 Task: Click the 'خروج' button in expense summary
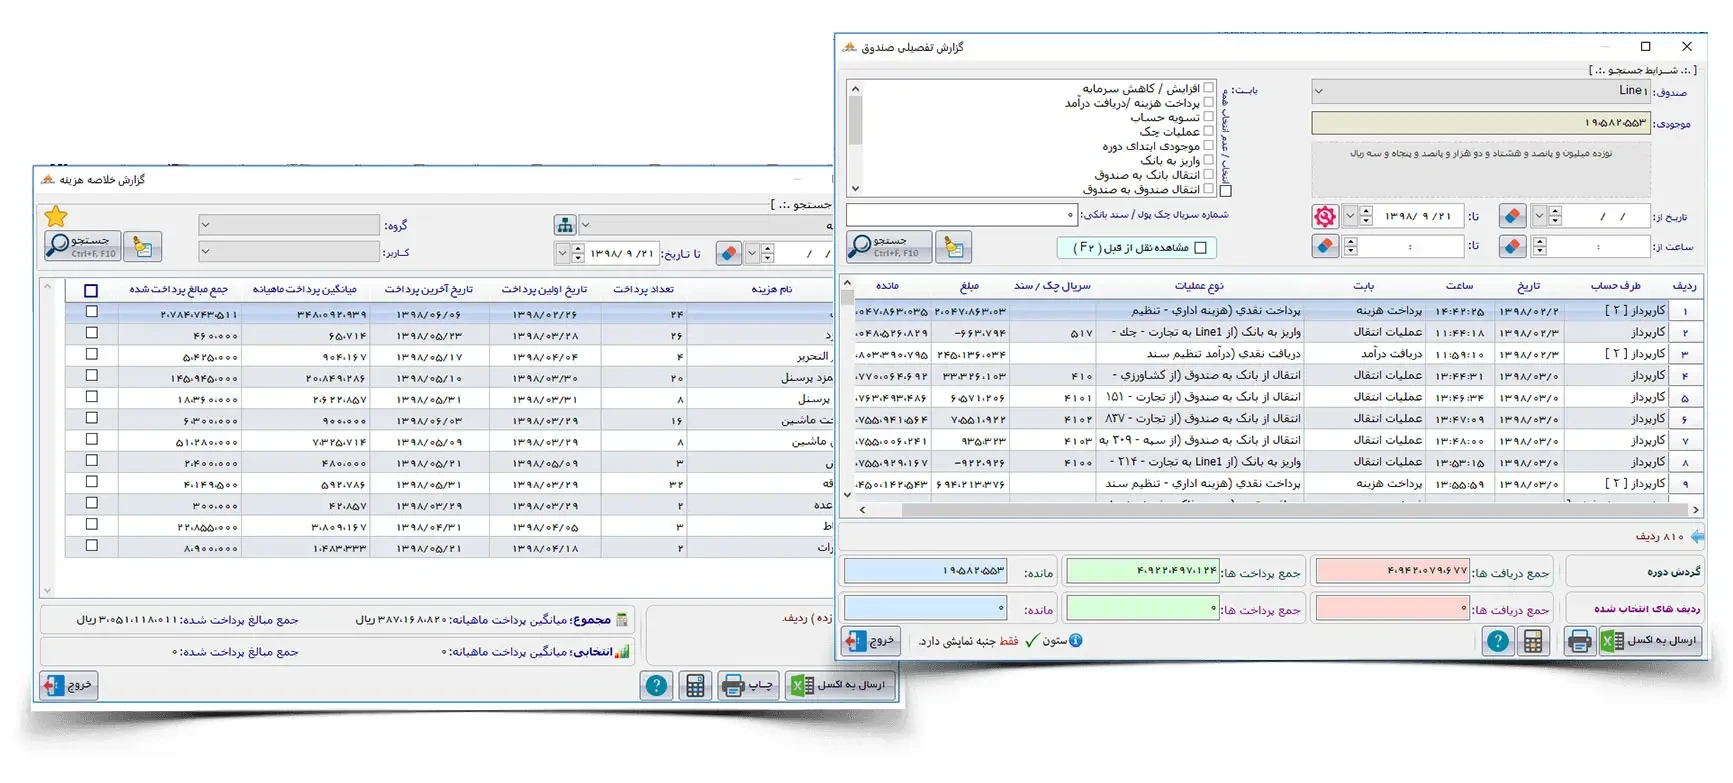click(69, 685)
